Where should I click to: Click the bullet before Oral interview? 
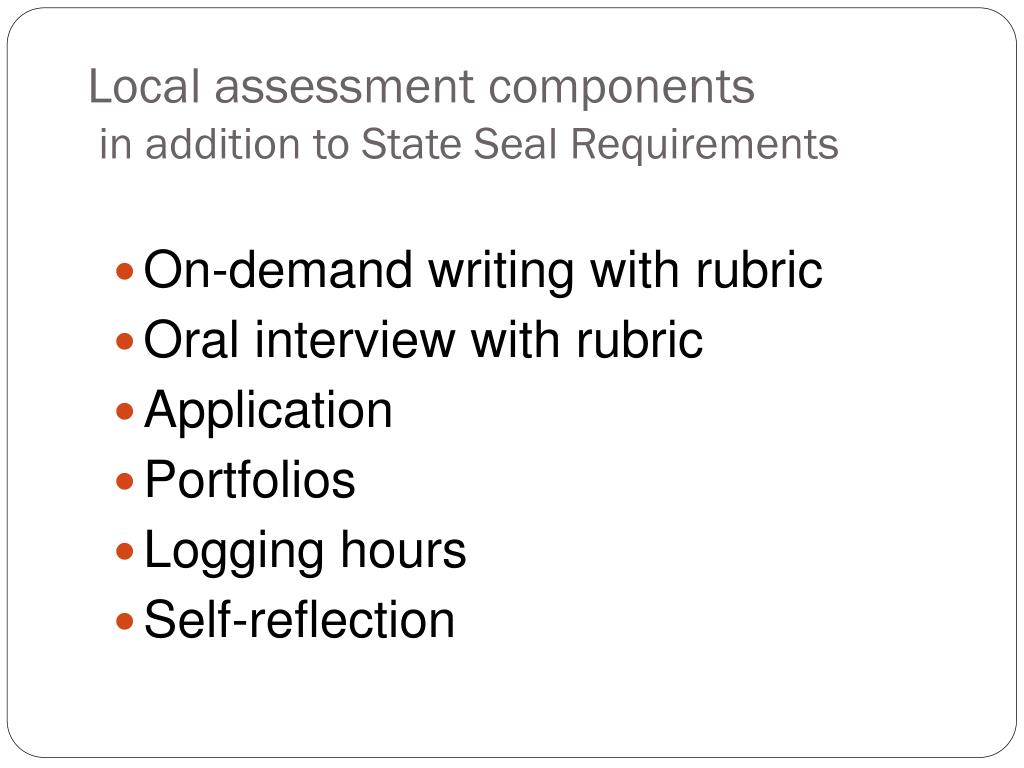pyautogui.click(x=125, y=341)
